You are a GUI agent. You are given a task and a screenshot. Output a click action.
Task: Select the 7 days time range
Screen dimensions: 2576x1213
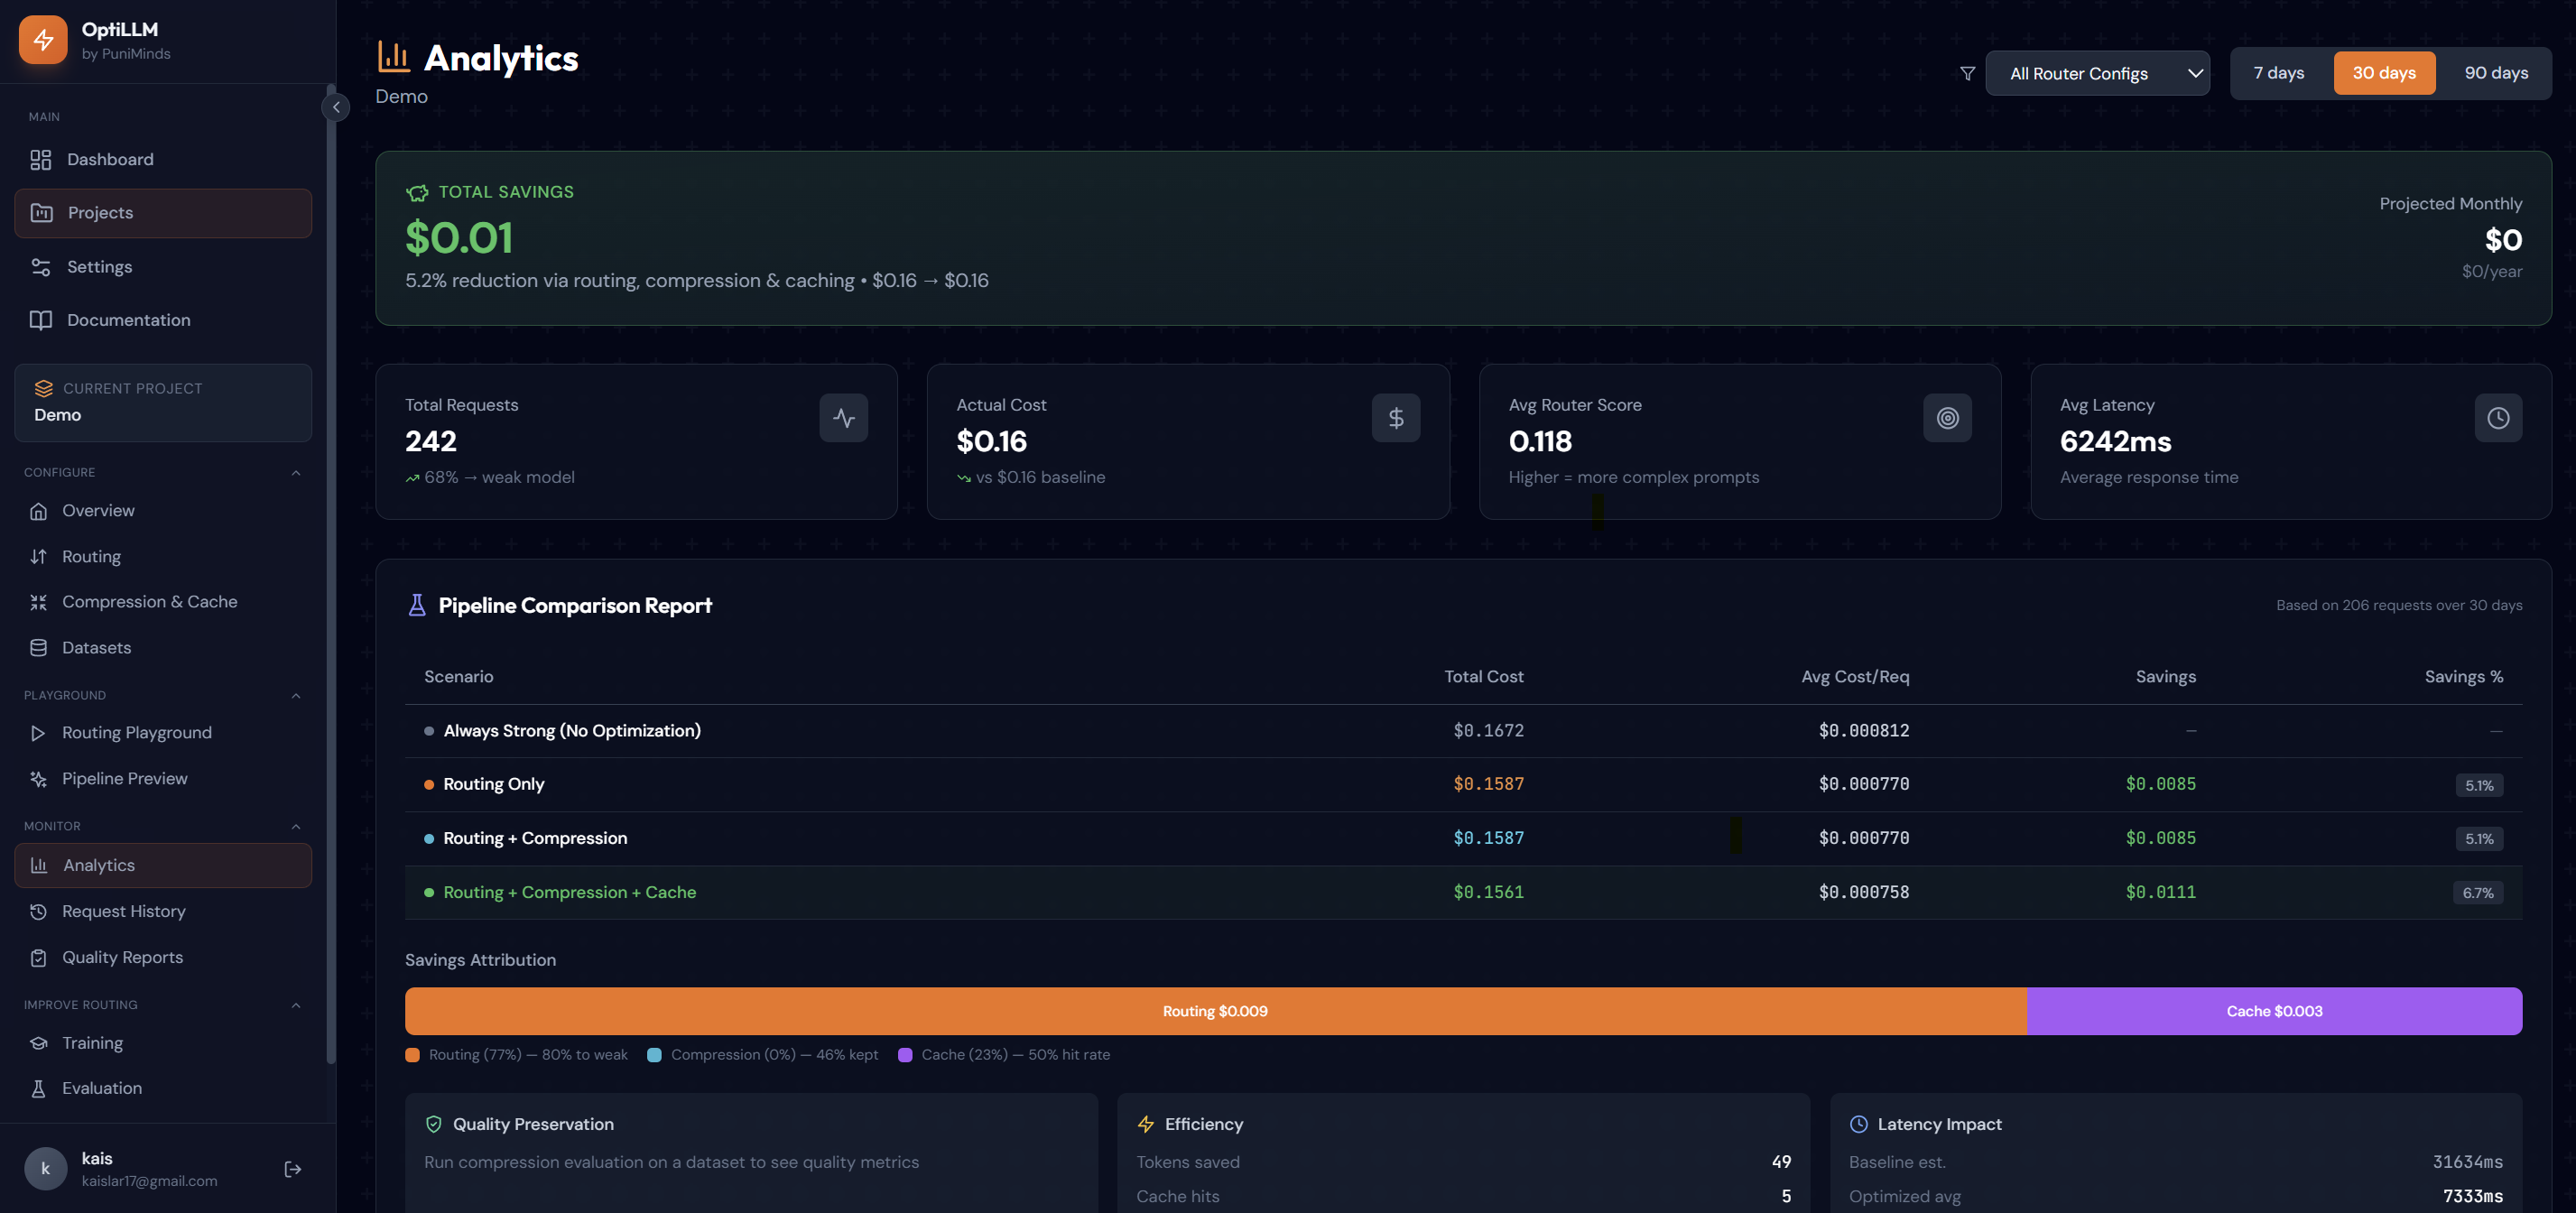pos(2278,73)
